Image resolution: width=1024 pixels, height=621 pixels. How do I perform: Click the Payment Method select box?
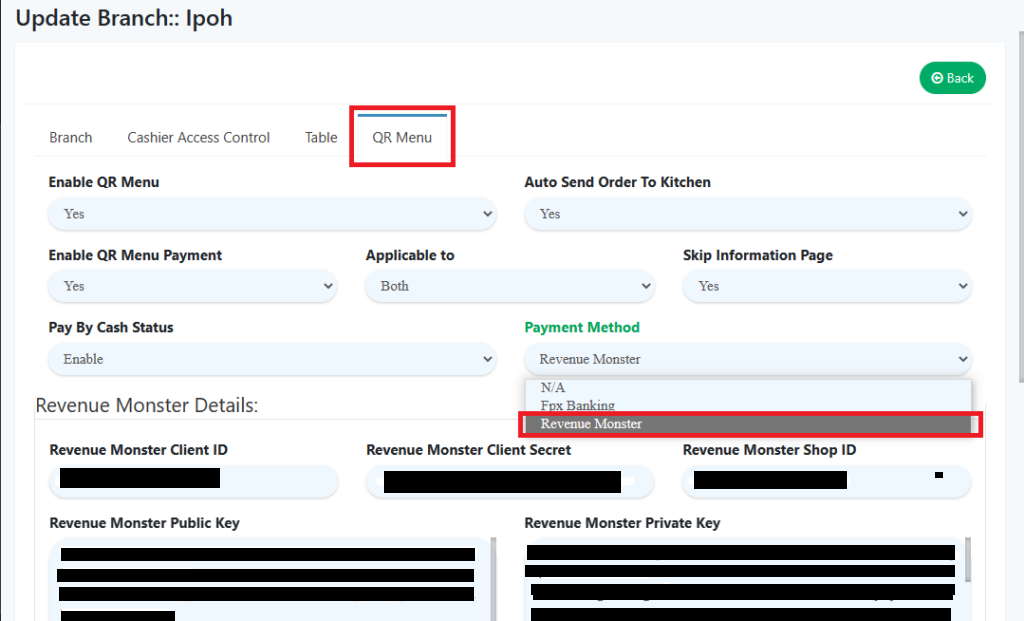click(x=747, y=359)
